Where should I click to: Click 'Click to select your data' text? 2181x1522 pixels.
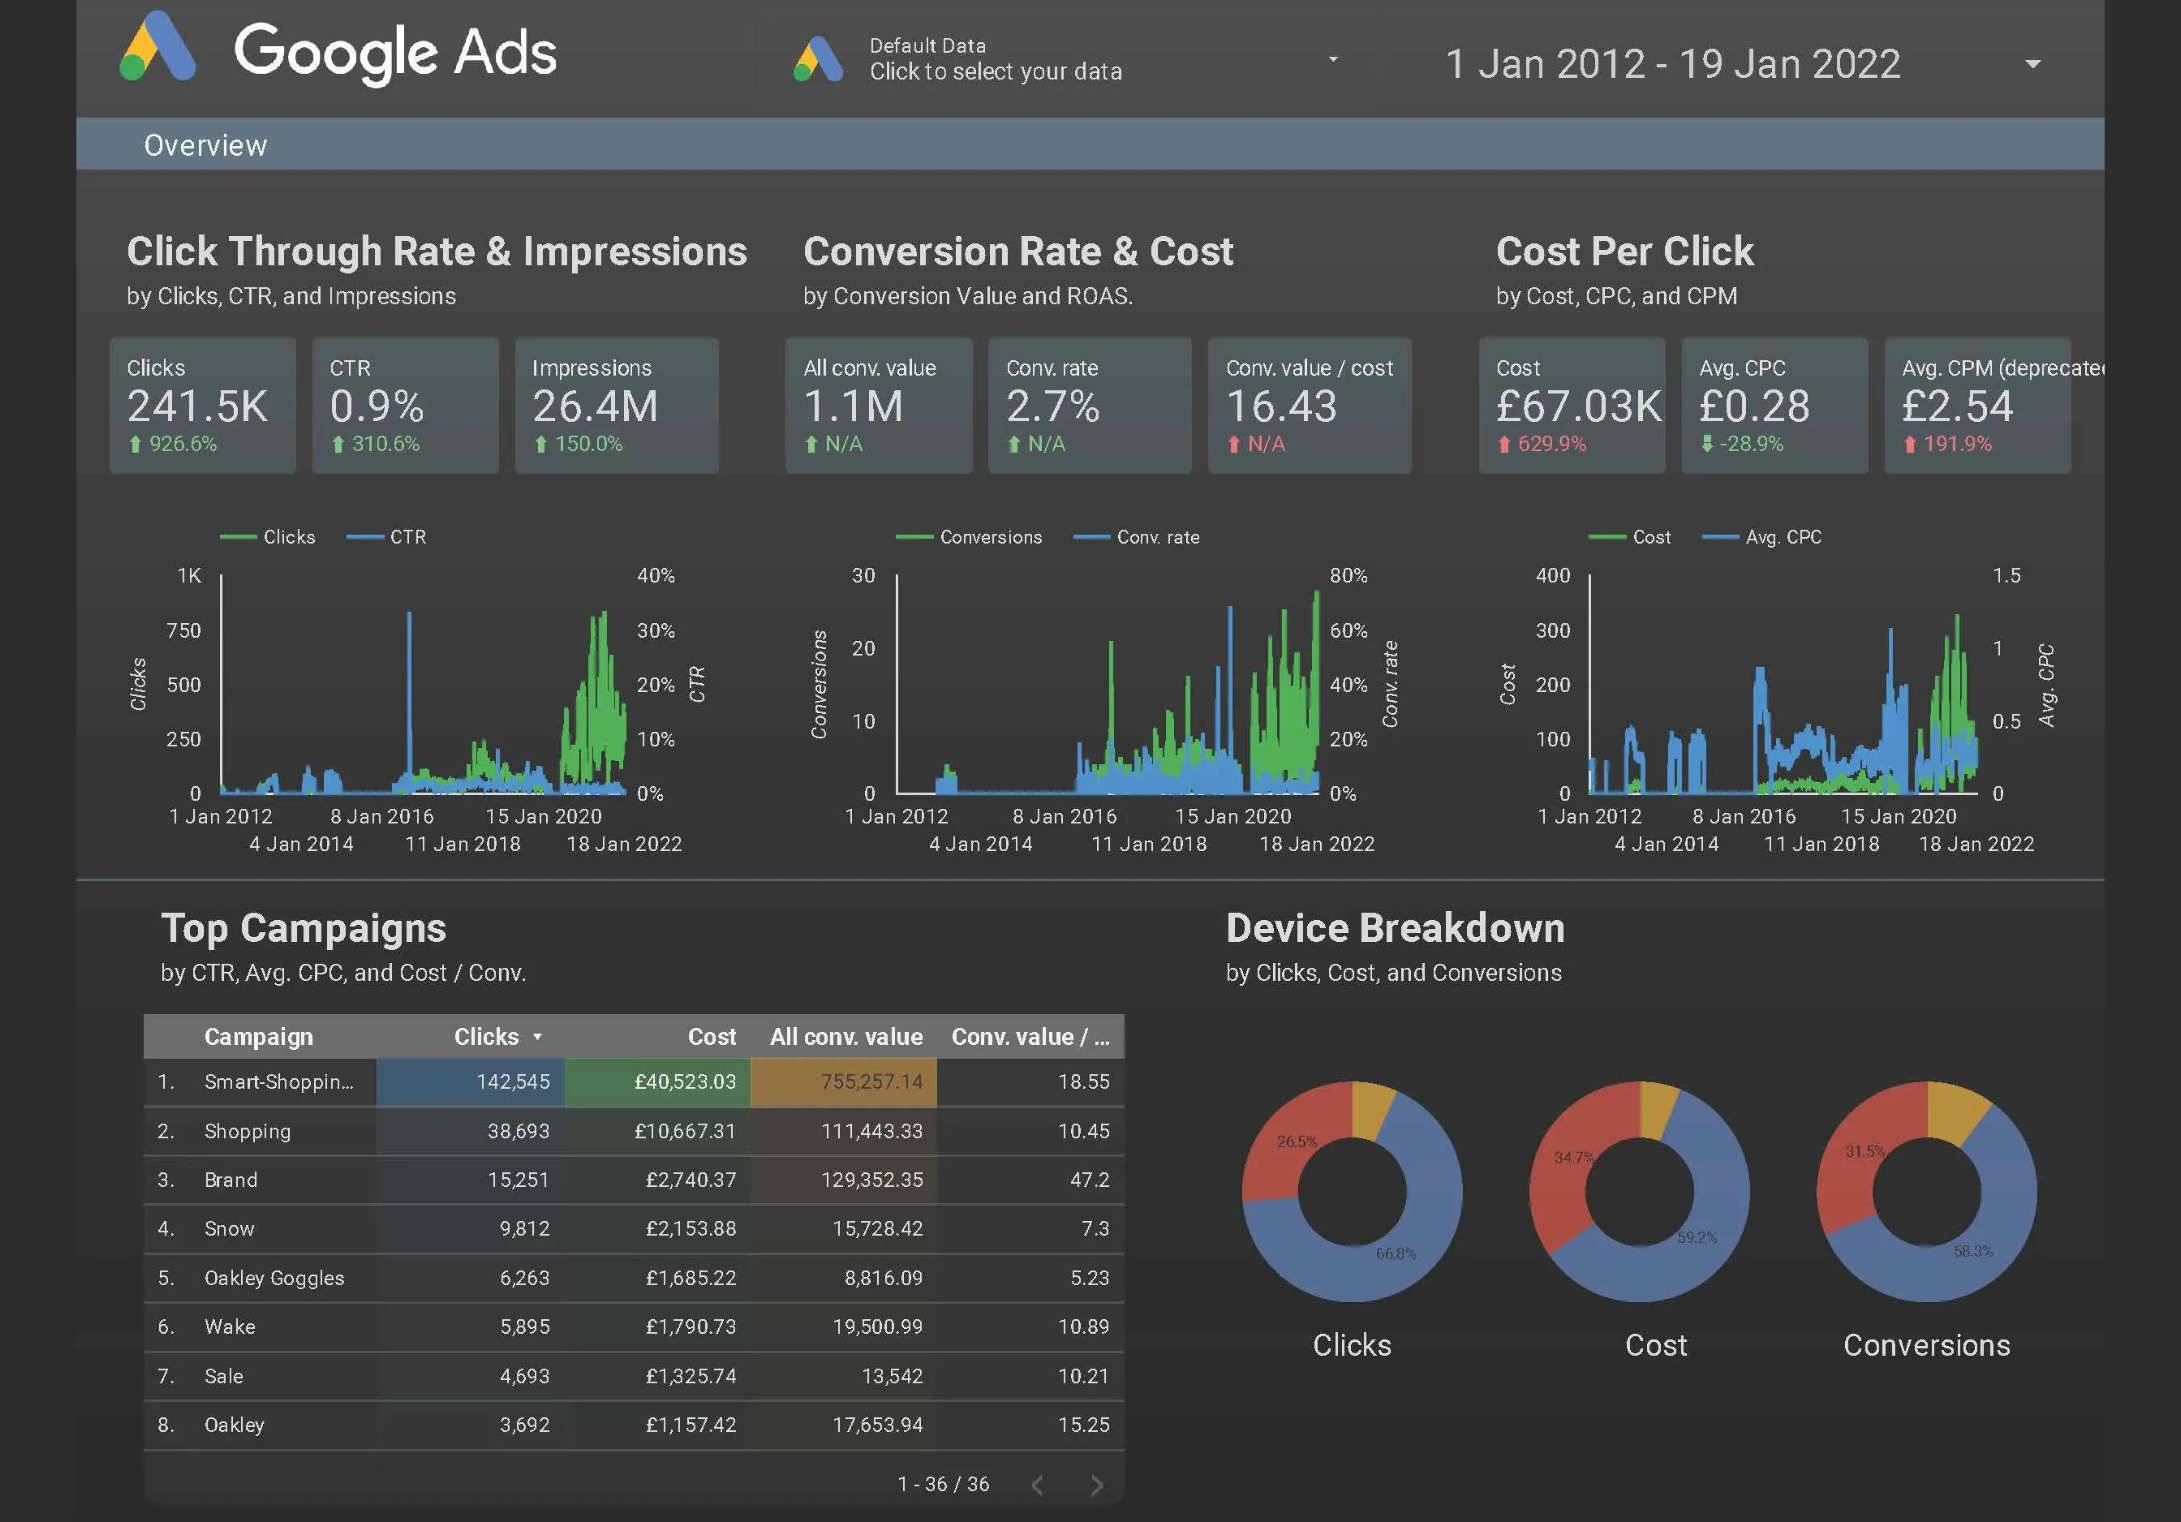995,72
